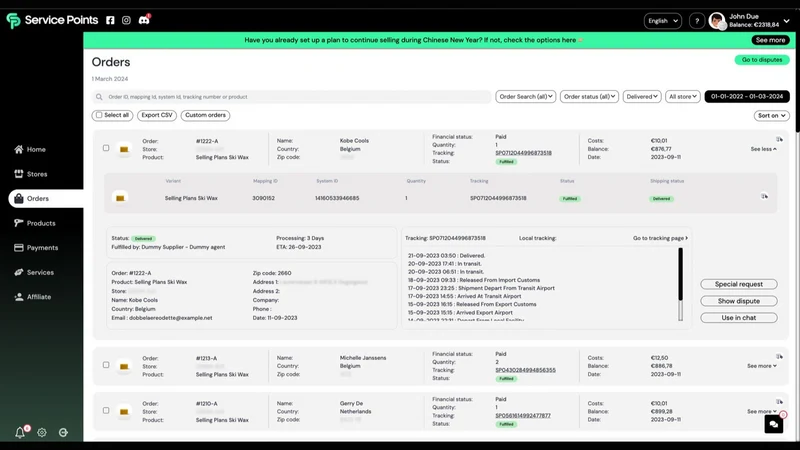Open the Sort on dropdown
Screen dimensions: 800x450
pyautogui.click(x=771, y=116)
